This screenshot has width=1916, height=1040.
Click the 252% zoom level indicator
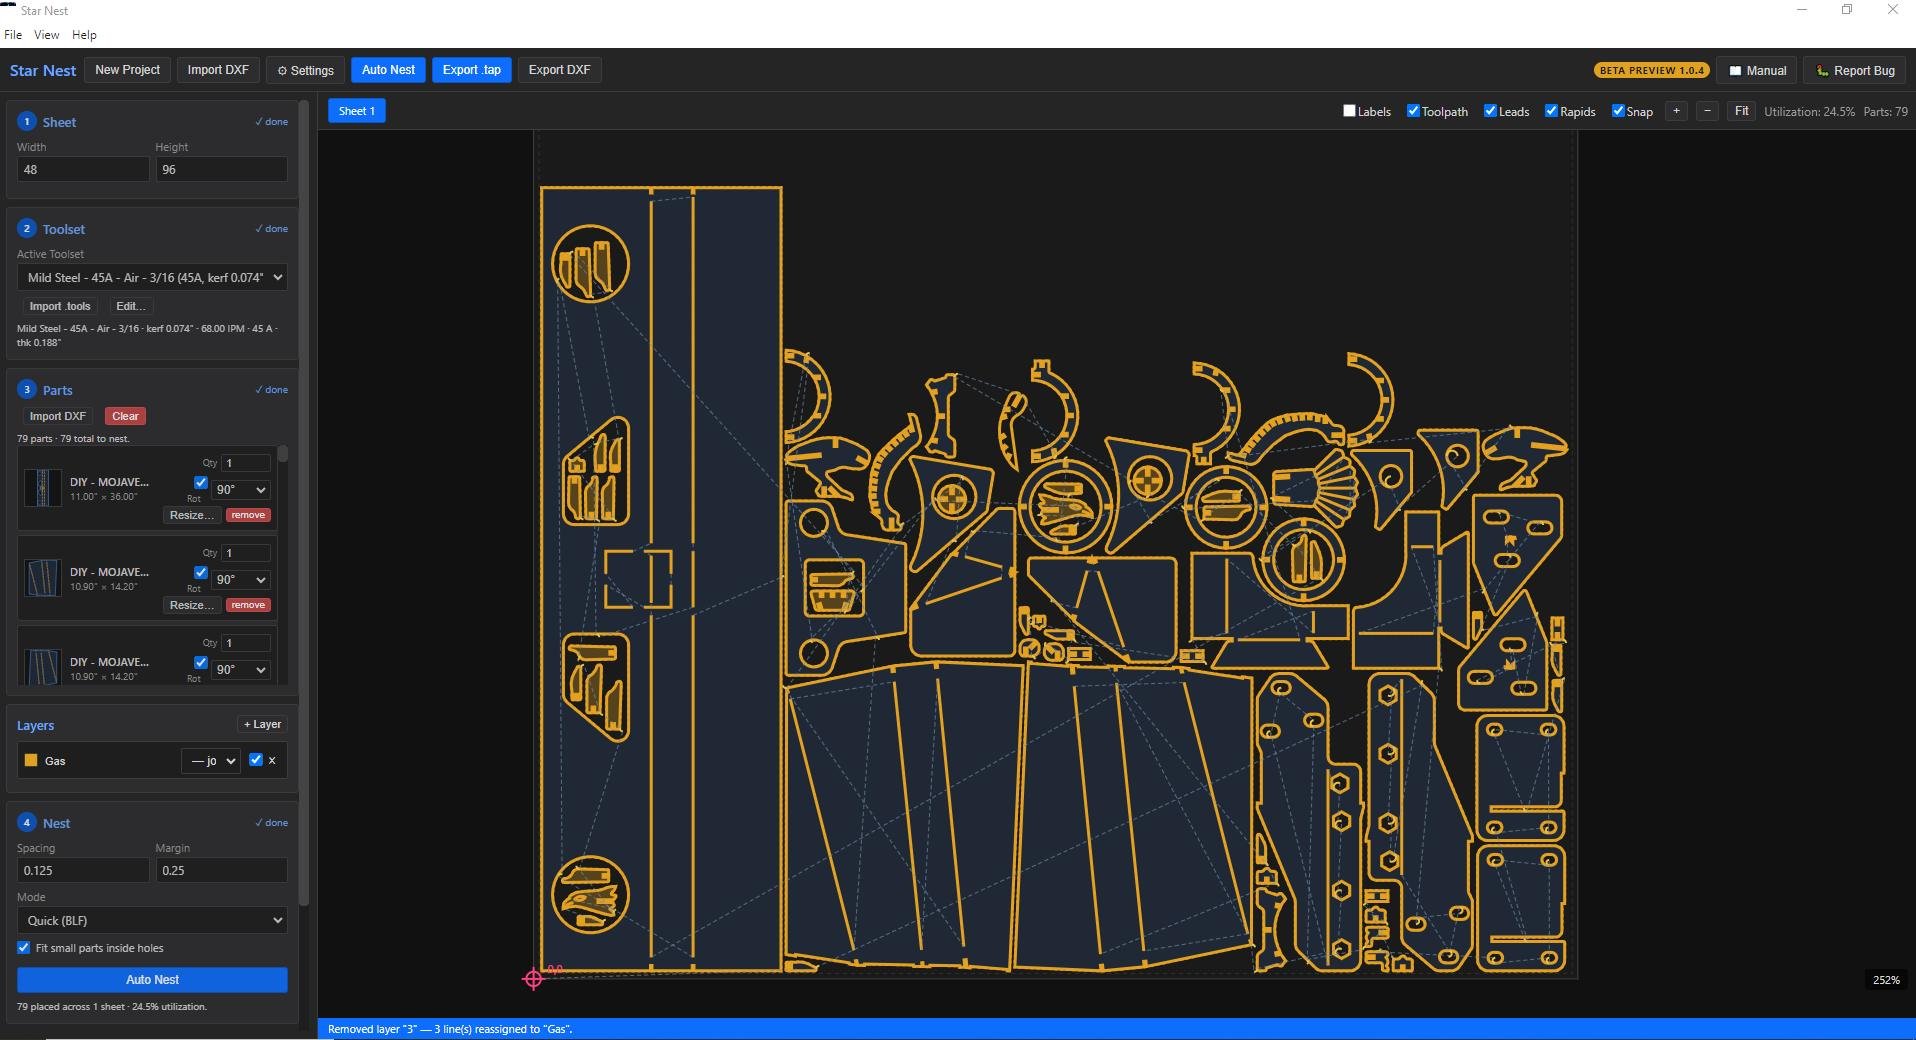pos(1886,980)
